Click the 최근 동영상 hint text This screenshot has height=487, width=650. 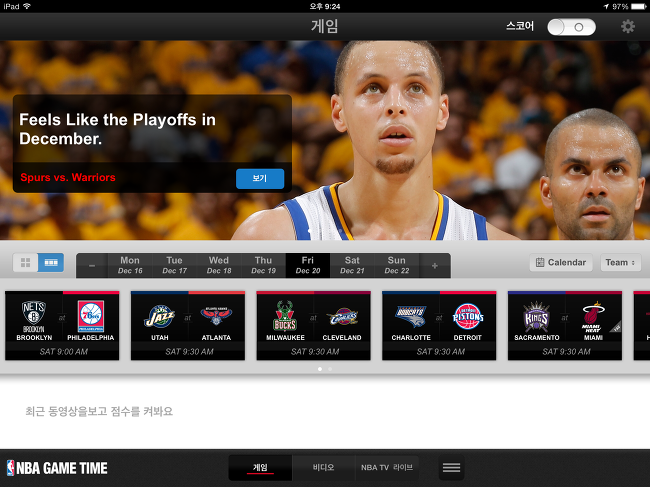pyautogui.click(x=99, y=411)
